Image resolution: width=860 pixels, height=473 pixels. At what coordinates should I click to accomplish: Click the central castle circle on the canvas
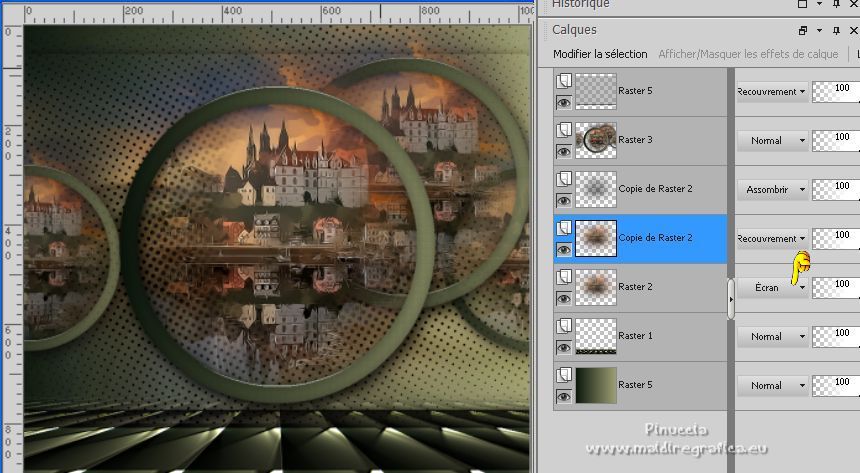(279, 244)
